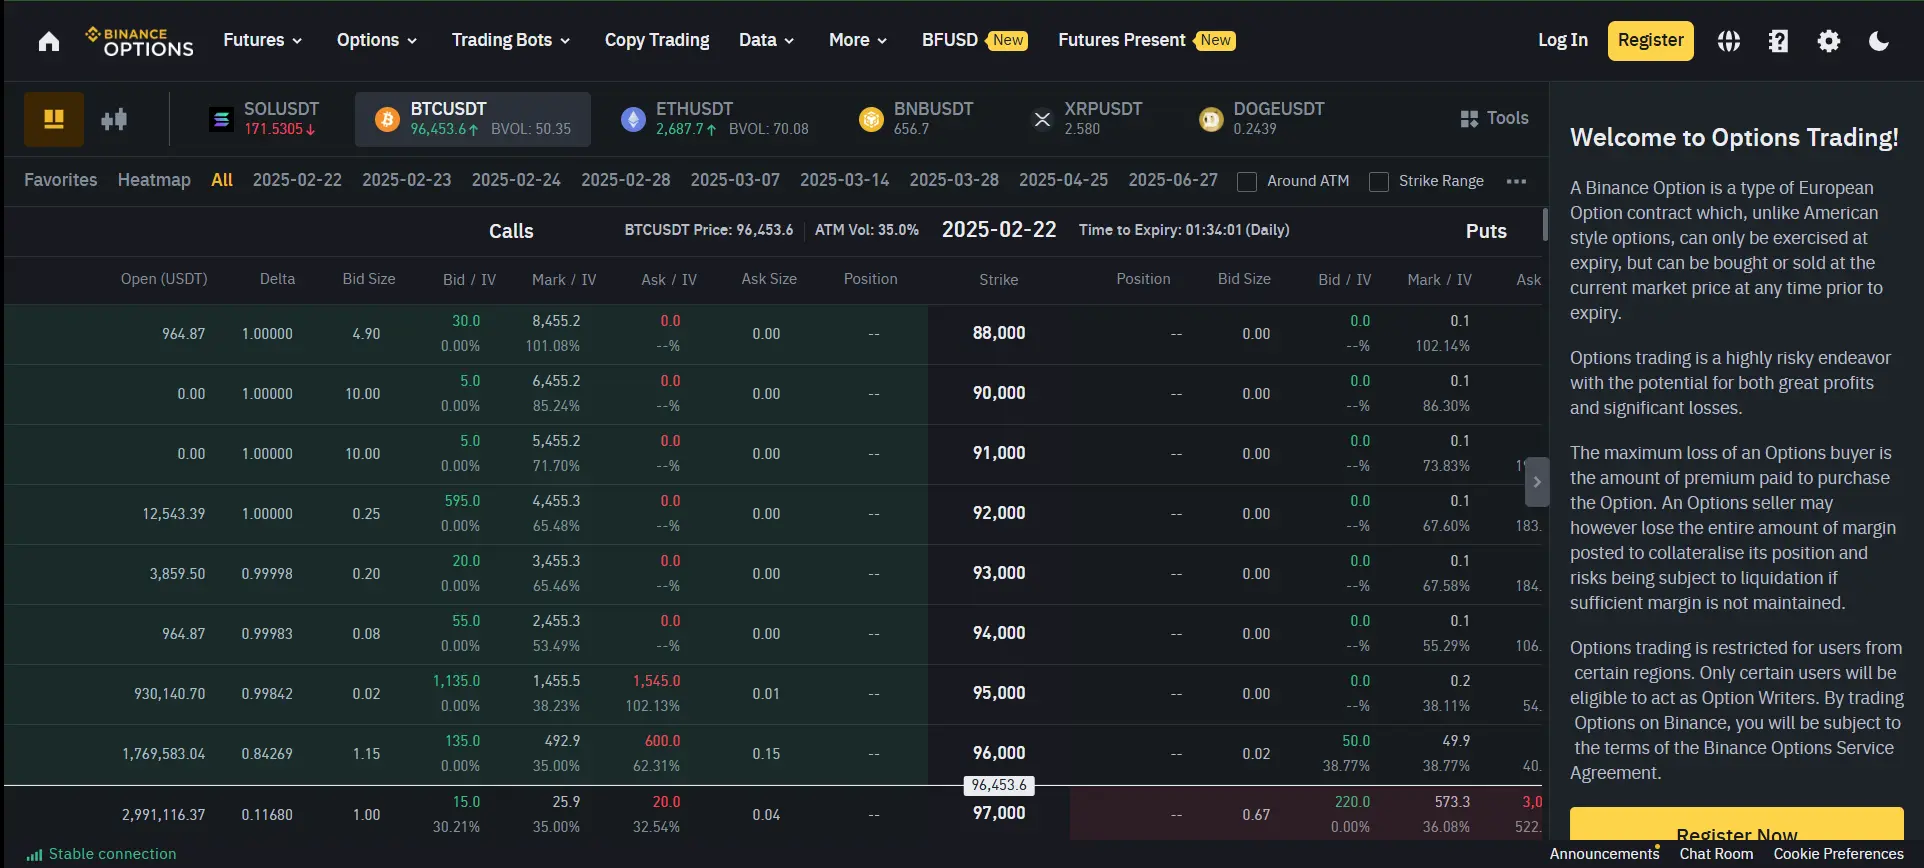This screenshot has width=1924, height=868.
Task: Select the 2025-03-07 expiry tab
Action: pos(735,180)
